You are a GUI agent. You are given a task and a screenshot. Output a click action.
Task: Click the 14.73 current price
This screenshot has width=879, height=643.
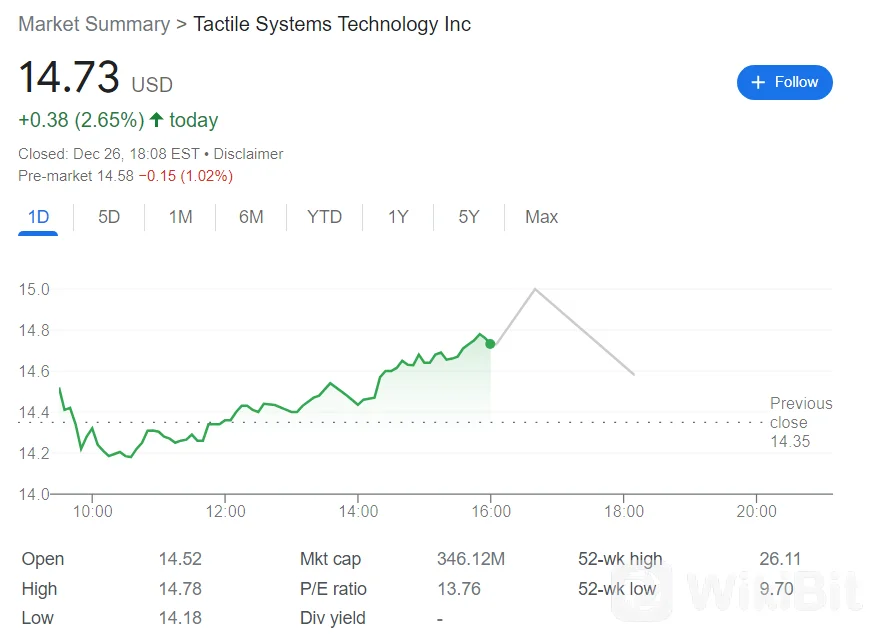(x=69, y=78)
